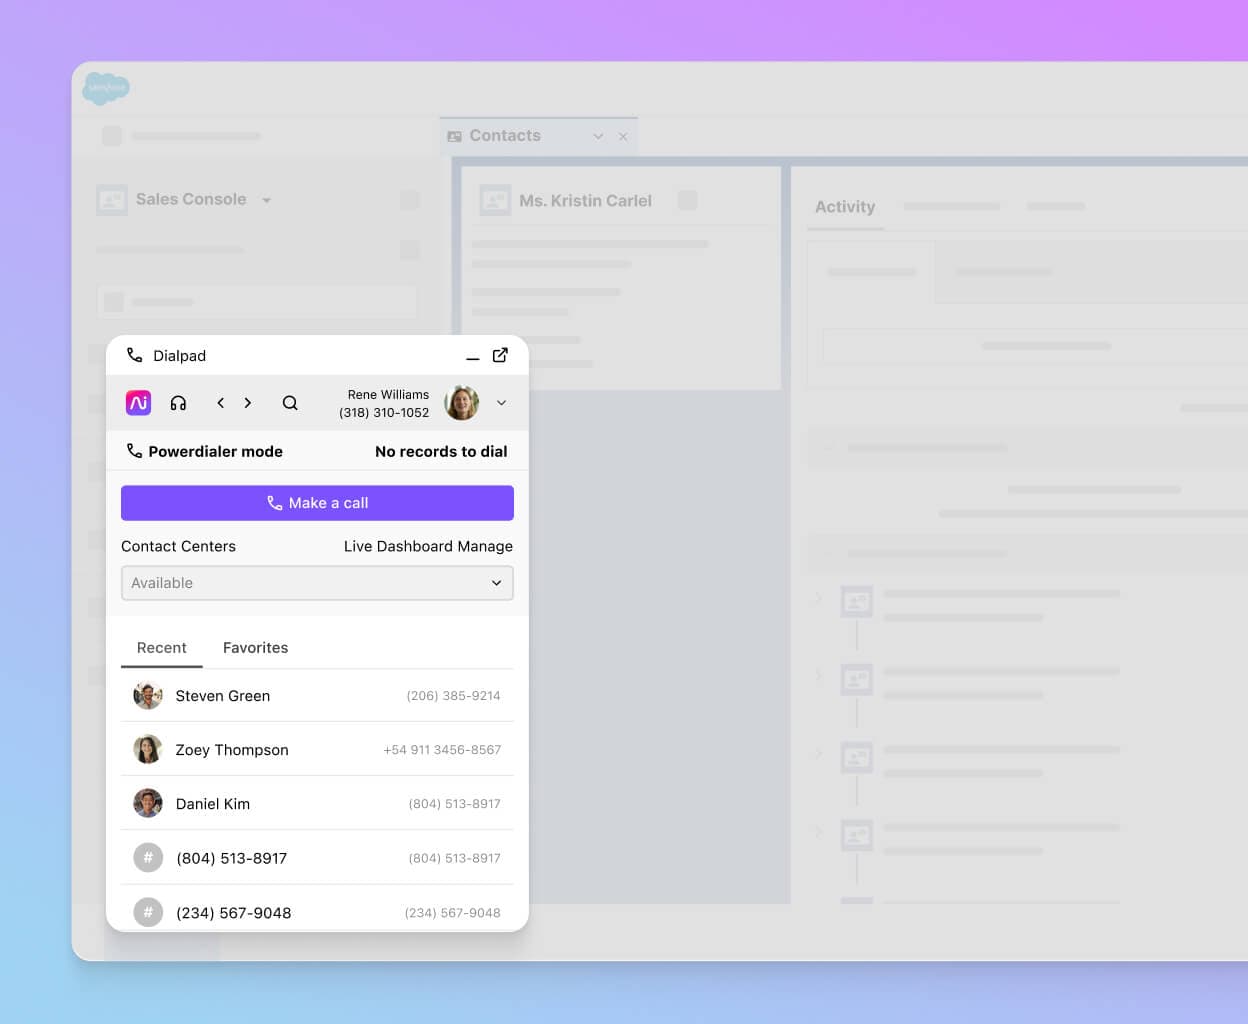1248x1024 pixels.
Task: Click the Manage link
Action: (485, 546)
